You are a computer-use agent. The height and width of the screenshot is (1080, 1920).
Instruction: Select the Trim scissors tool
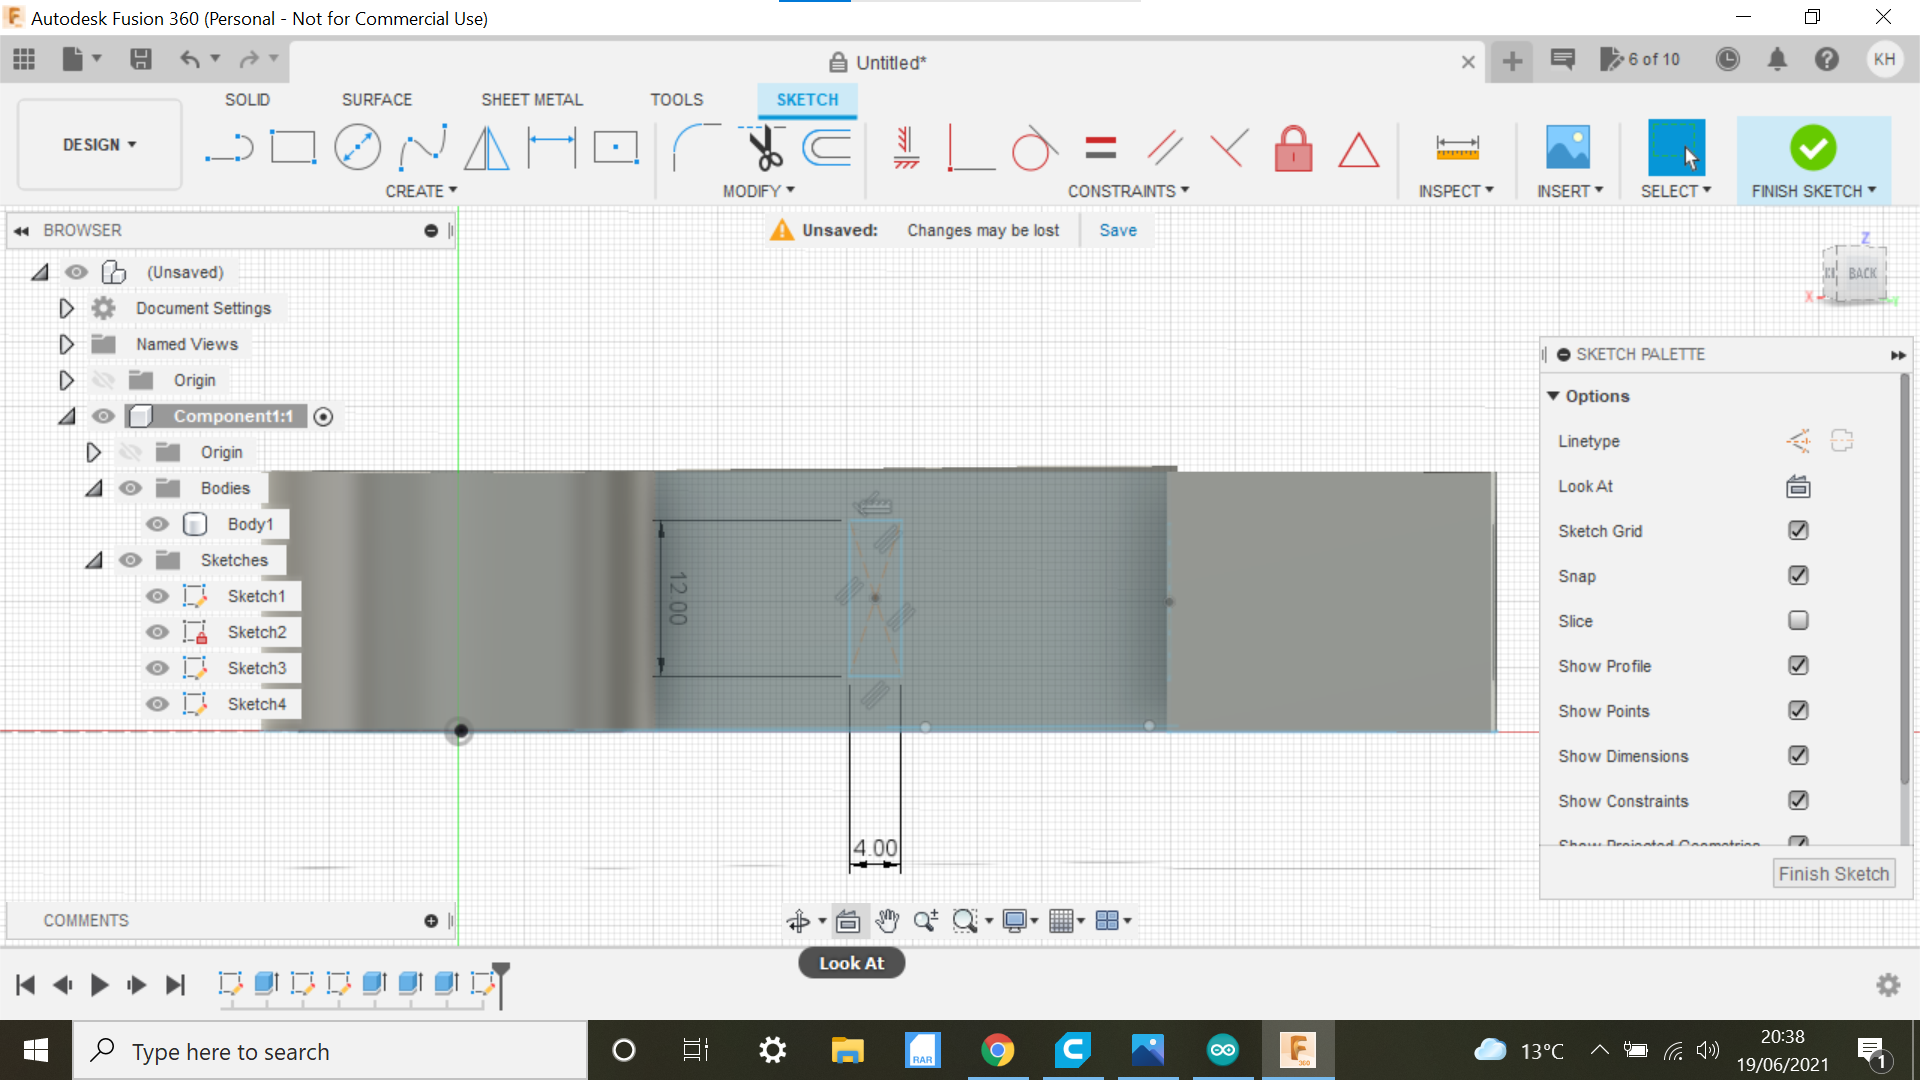point(764,148)
